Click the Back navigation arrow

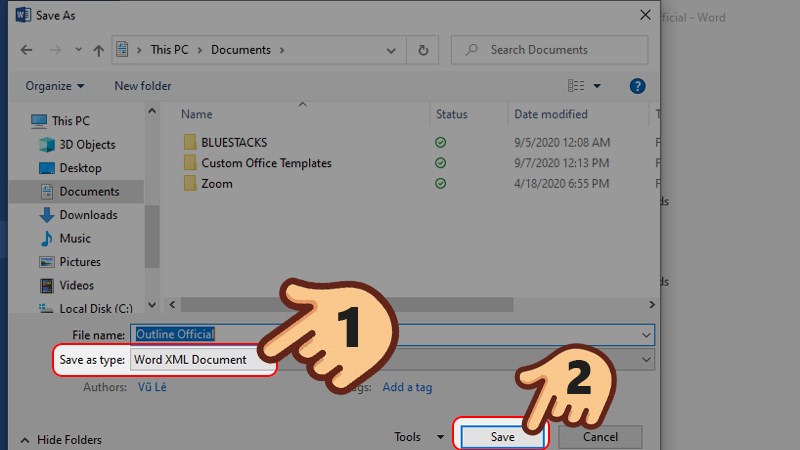click(26, 50)
